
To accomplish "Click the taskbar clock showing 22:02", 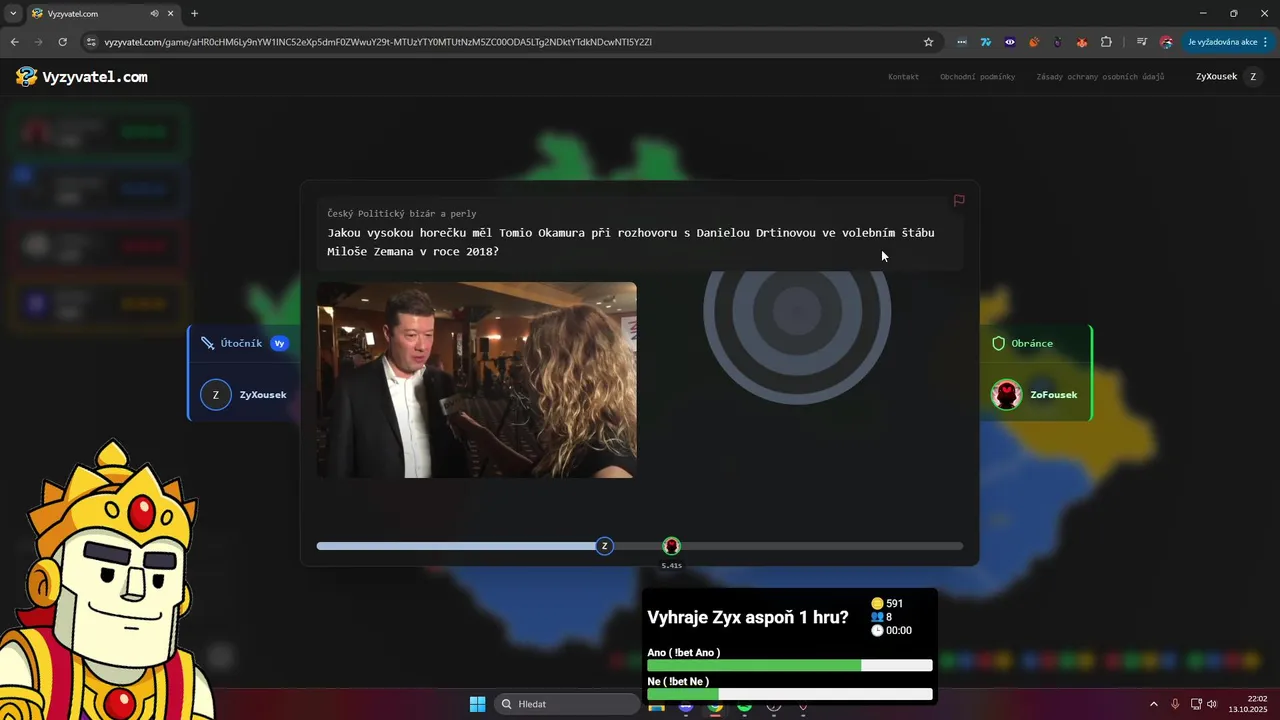I will click(x=1247, y=704).
